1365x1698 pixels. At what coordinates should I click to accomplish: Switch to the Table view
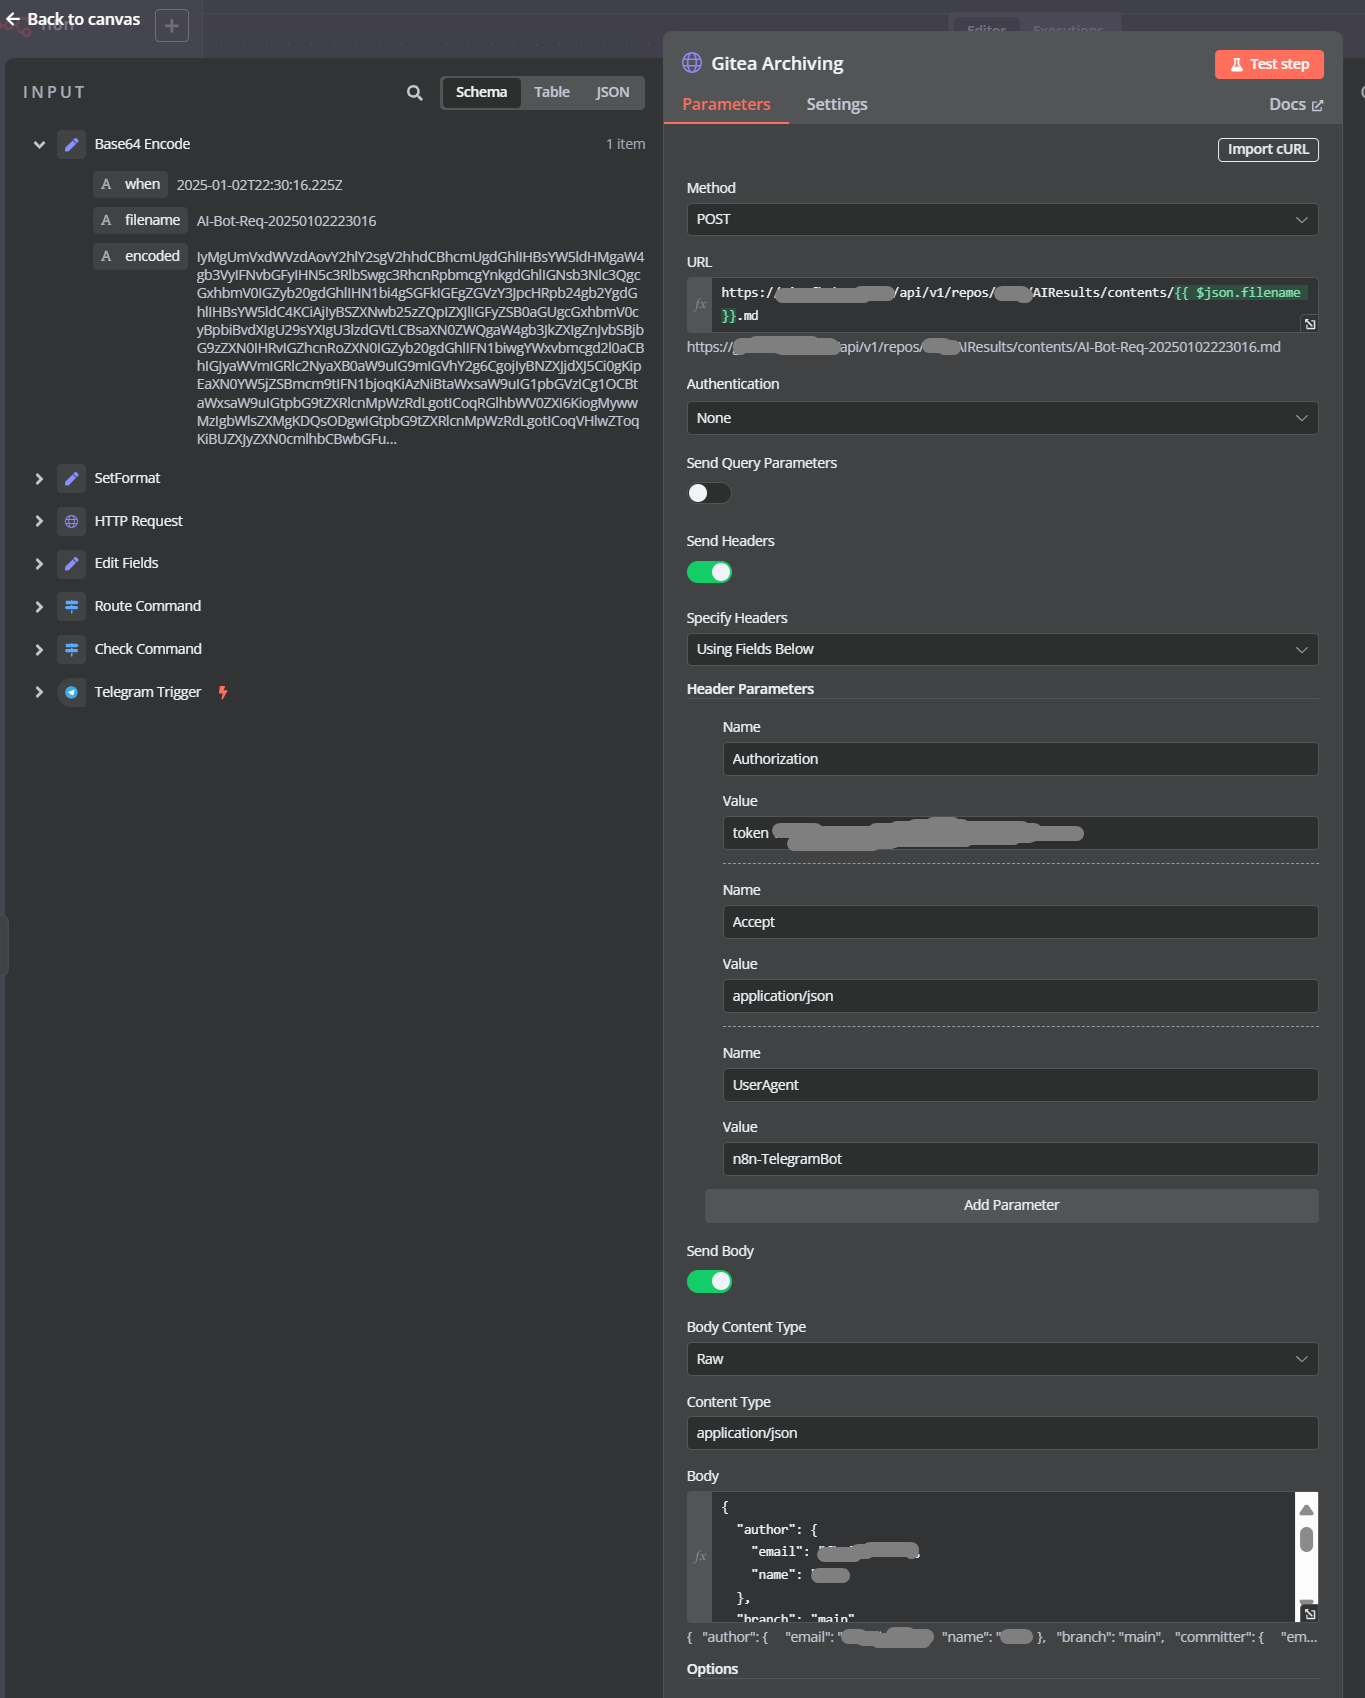click(x=552, y=92)
